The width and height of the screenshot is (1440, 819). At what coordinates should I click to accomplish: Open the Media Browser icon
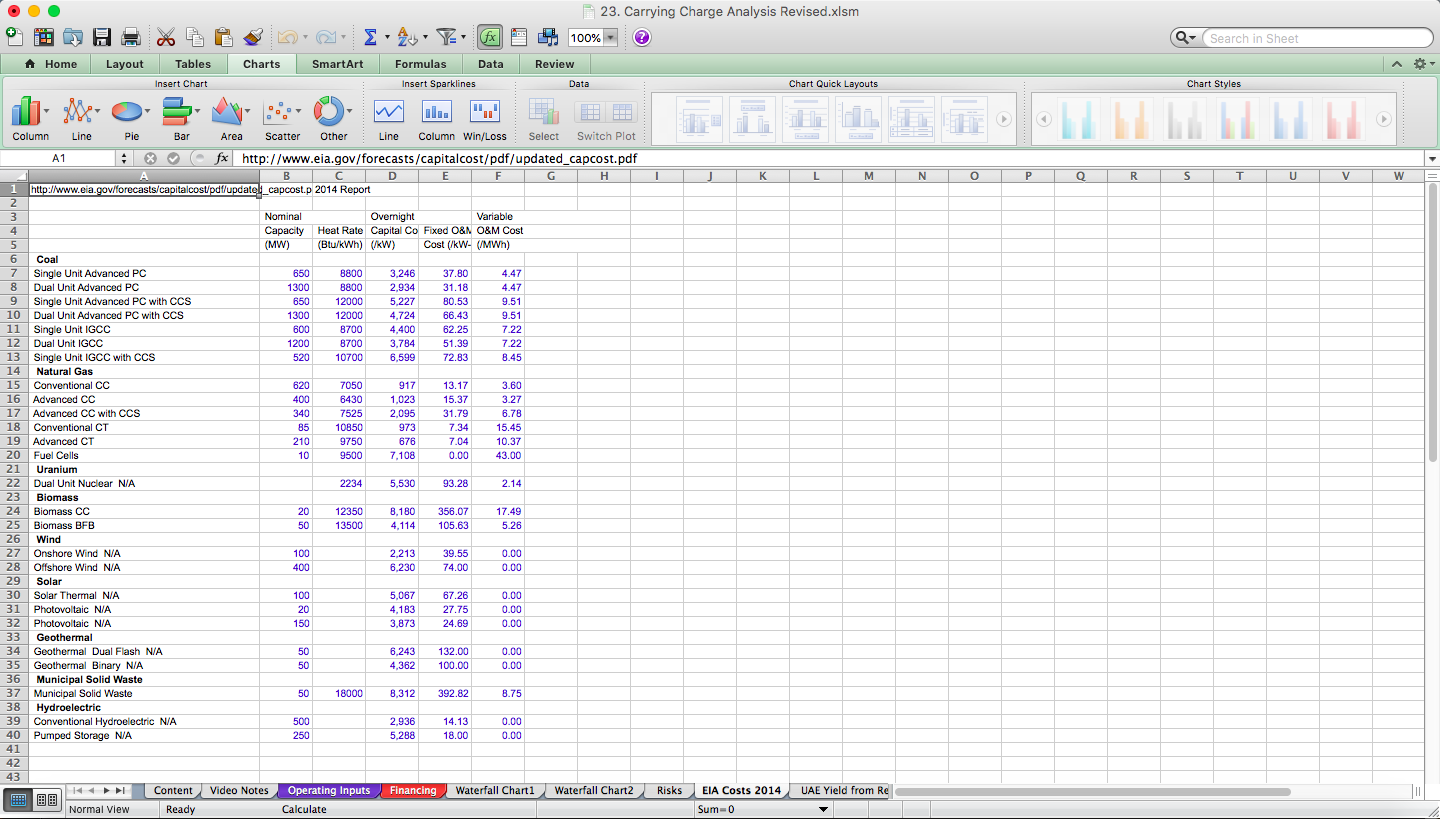tap(548, 37)
